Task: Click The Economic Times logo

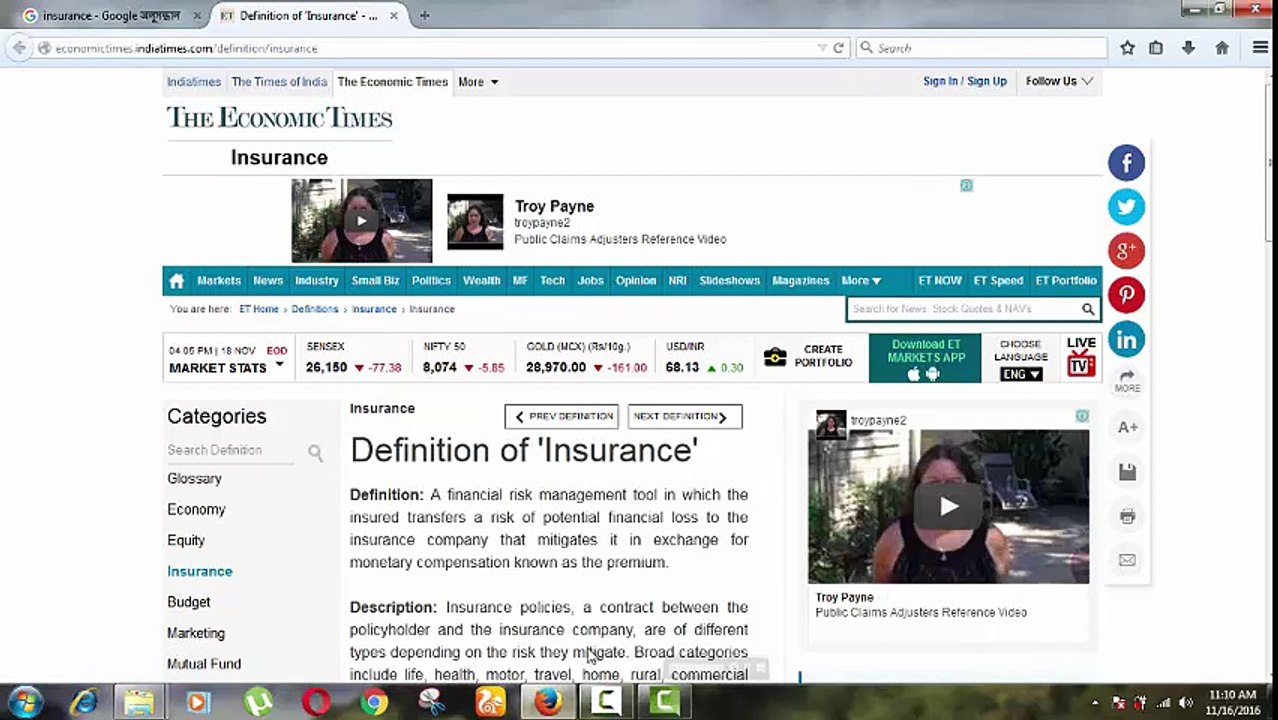Action: pos(279,118)
